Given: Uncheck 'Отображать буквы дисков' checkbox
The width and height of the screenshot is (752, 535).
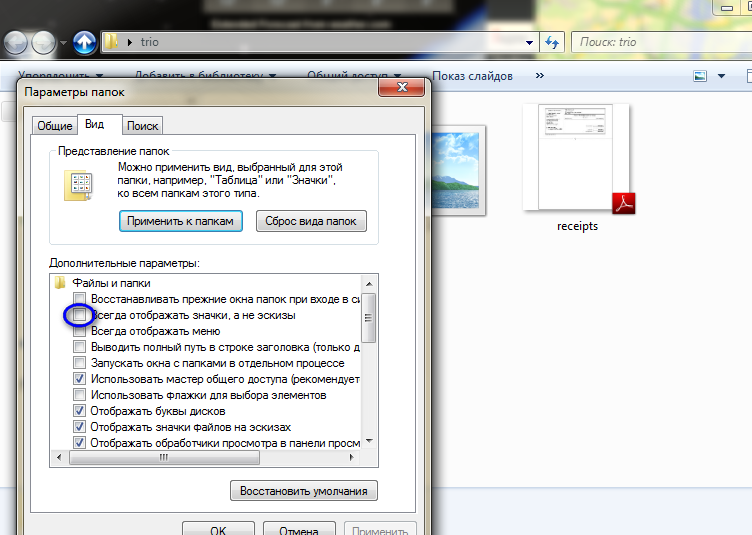Looking at the screenshot, I should click(79, 411).
